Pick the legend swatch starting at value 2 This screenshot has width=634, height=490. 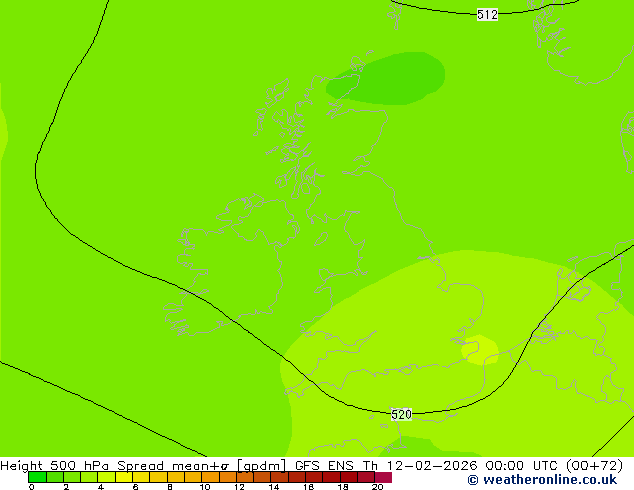(72, 477)
